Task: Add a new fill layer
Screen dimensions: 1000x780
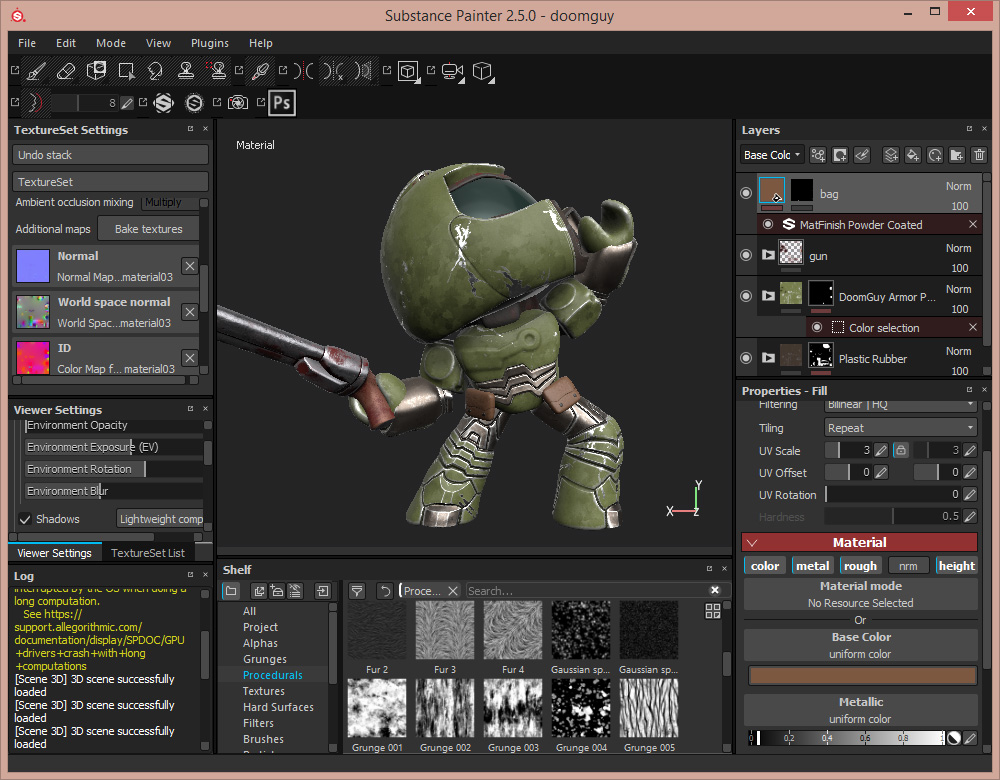Action: (913, 155)
